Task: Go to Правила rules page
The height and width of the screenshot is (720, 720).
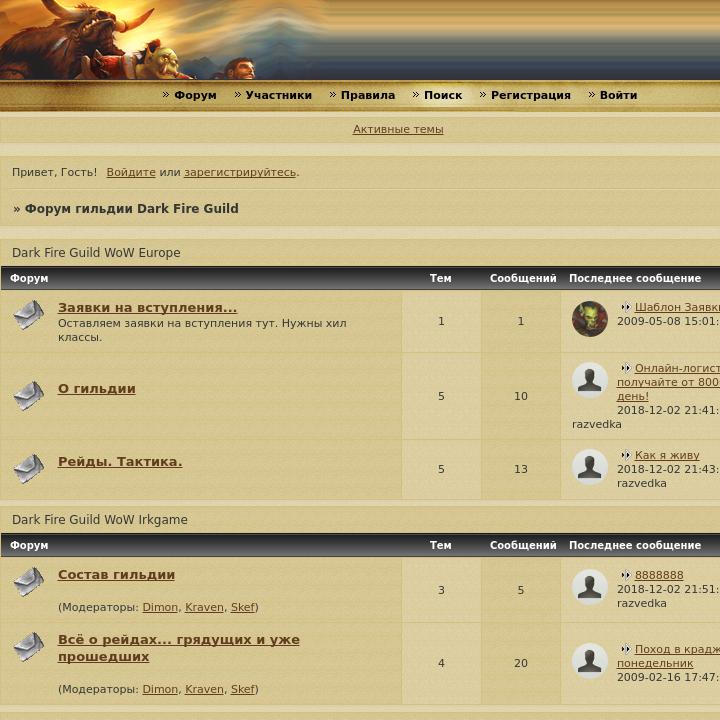Action: (x=368, y=95)
